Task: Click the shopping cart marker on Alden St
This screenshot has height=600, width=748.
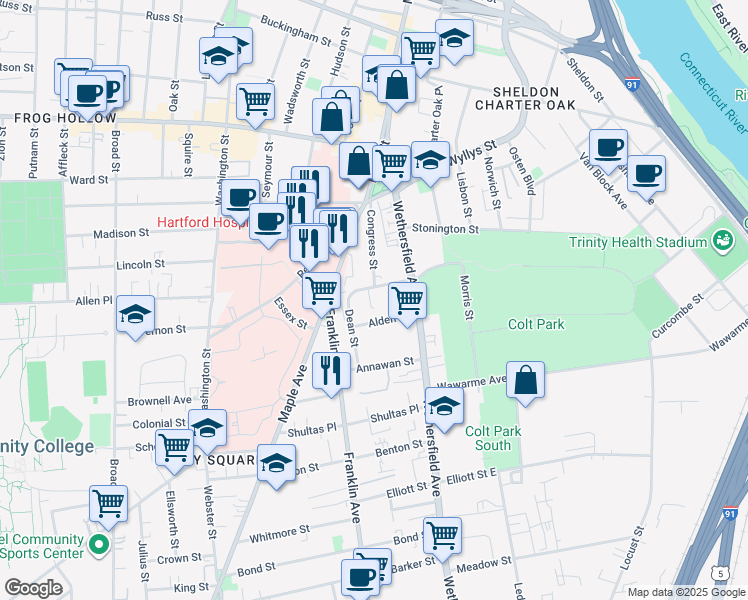Action: tap(407, 300)
